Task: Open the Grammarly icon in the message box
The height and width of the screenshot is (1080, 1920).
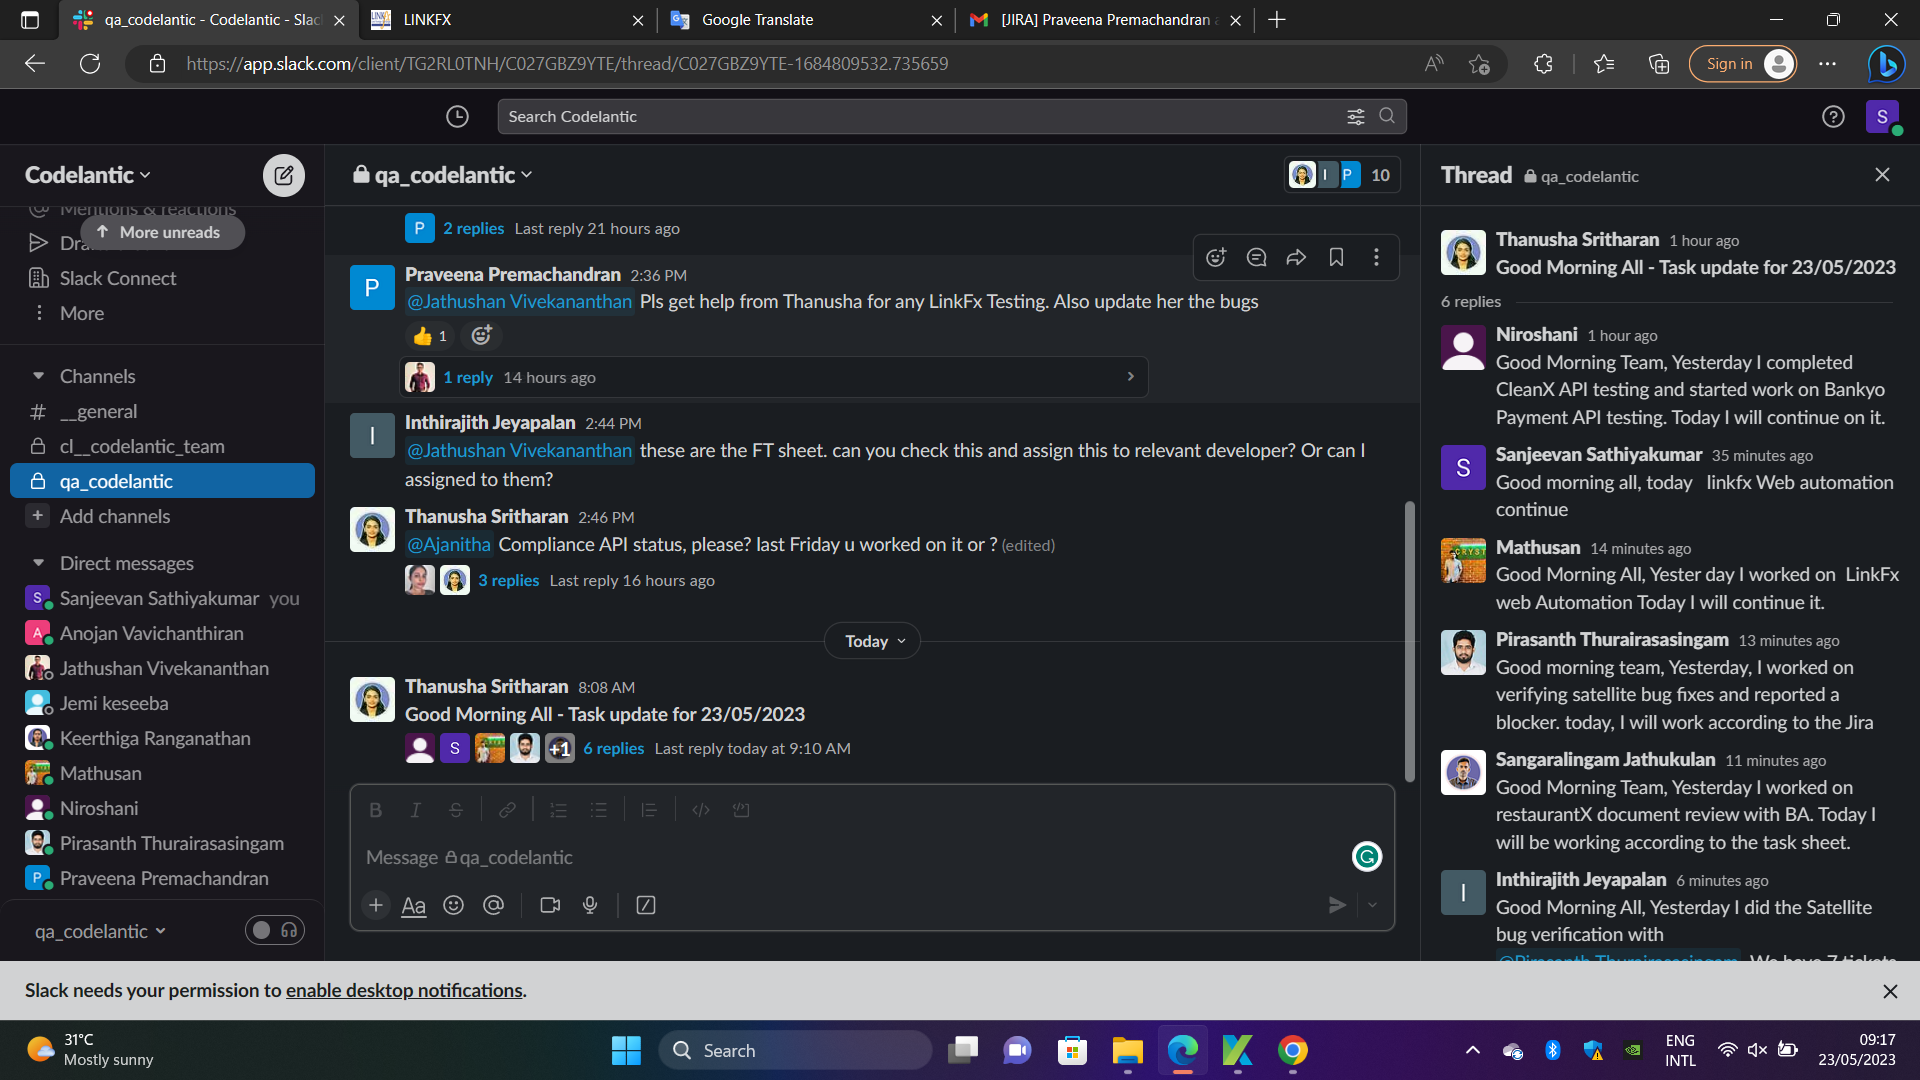Action: click(1367, 857)
